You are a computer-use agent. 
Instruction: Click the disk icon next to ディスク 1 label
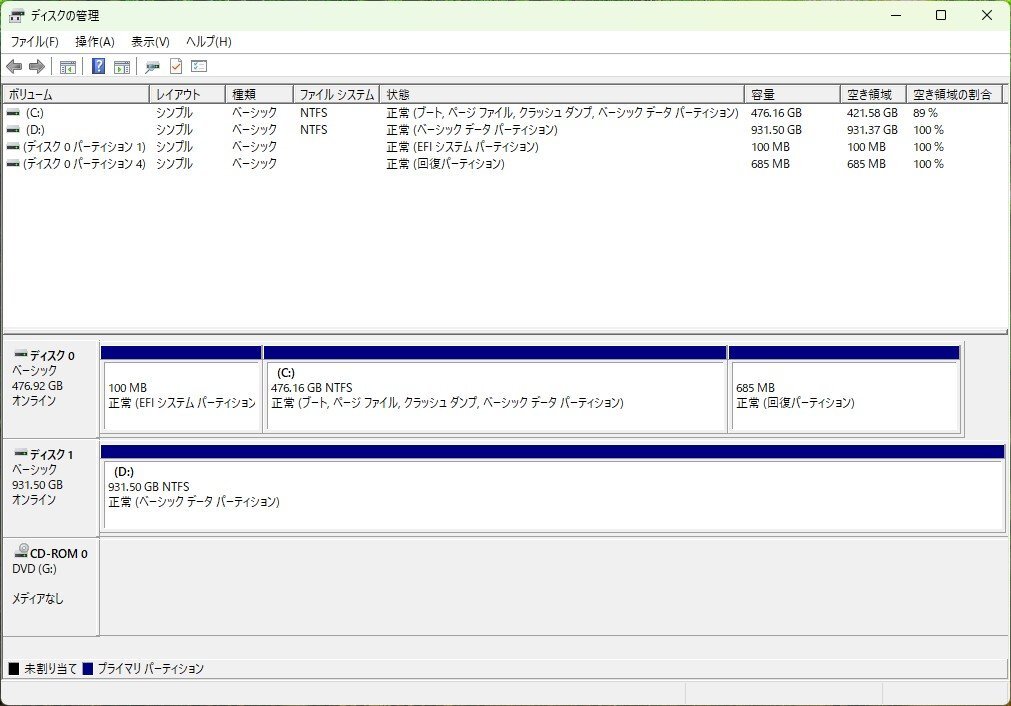[21, 453]
